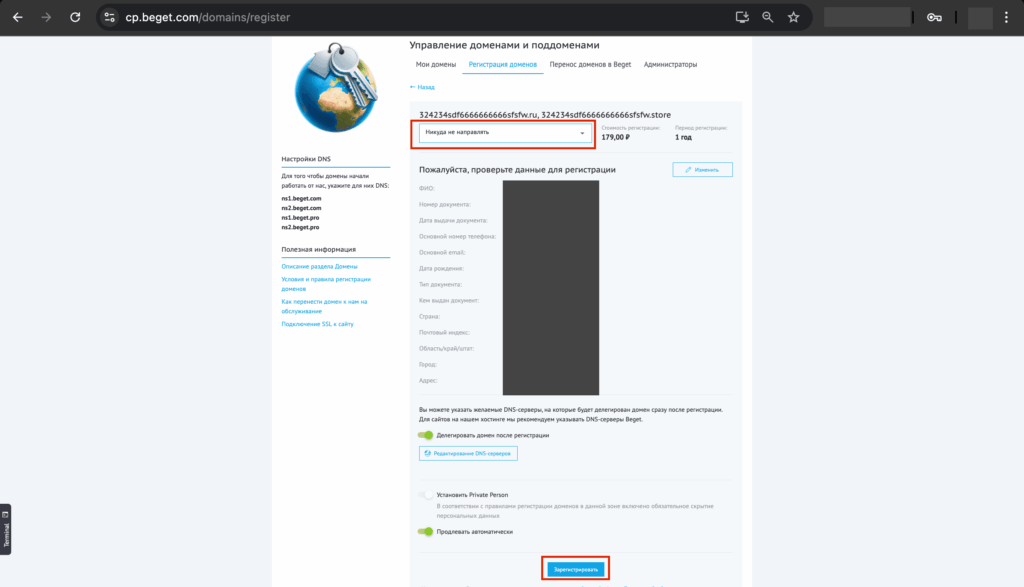The height and width of the screenshot is (587, 1024).
Task: Disable 'Продлевать автоматически' toggle
Action: tap(427, 532)
